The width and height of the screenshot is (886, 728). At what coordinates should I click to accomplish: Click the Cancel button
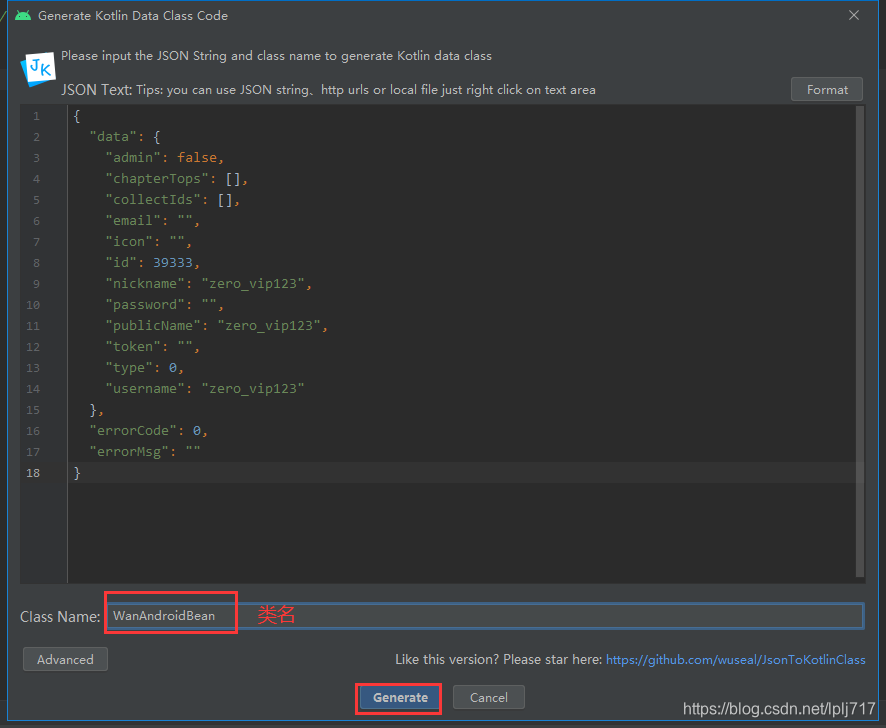(x=488, y=697)
